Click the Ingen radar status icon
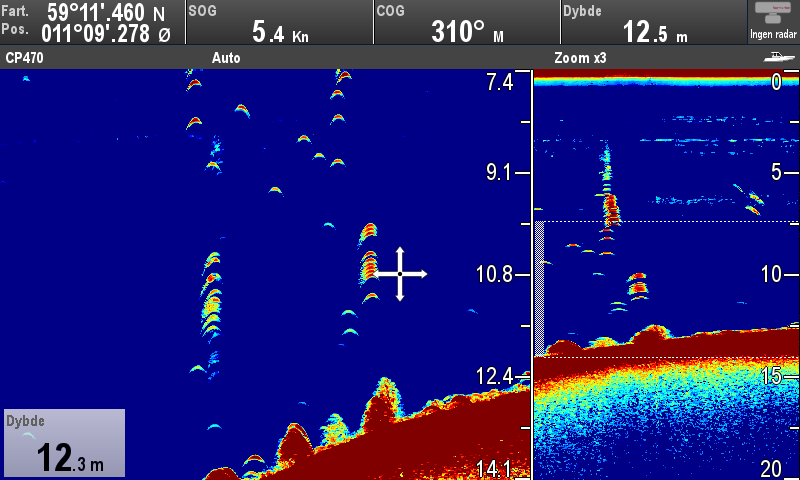This screenshot has width=800, height=480. [x=774, y=22]
